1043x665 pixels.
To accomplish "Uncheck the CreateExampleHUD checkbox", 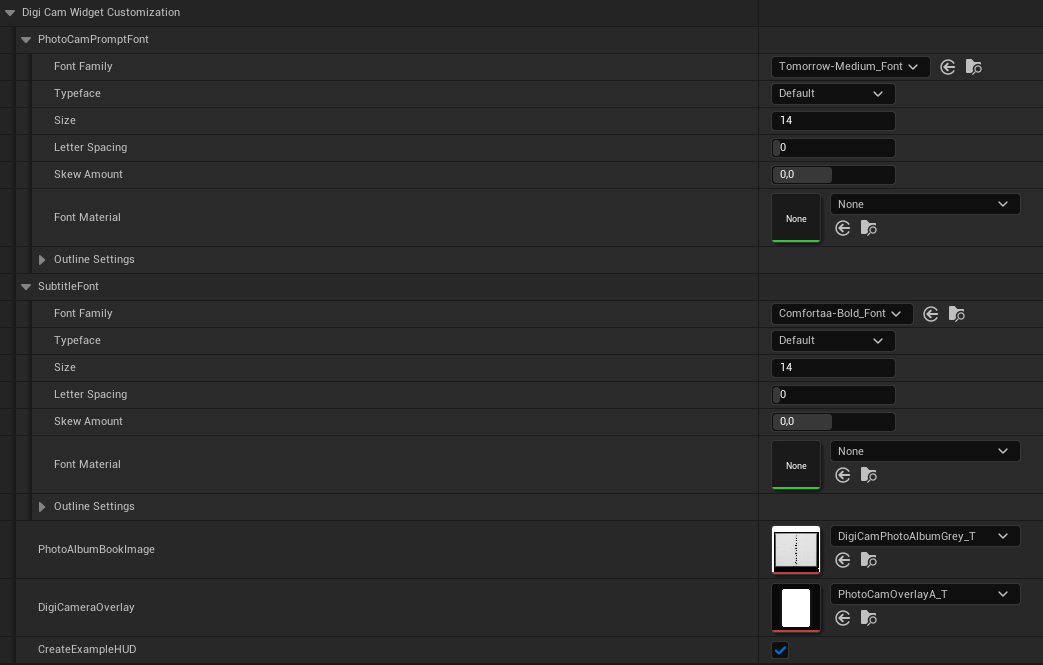I will (780, 650).
